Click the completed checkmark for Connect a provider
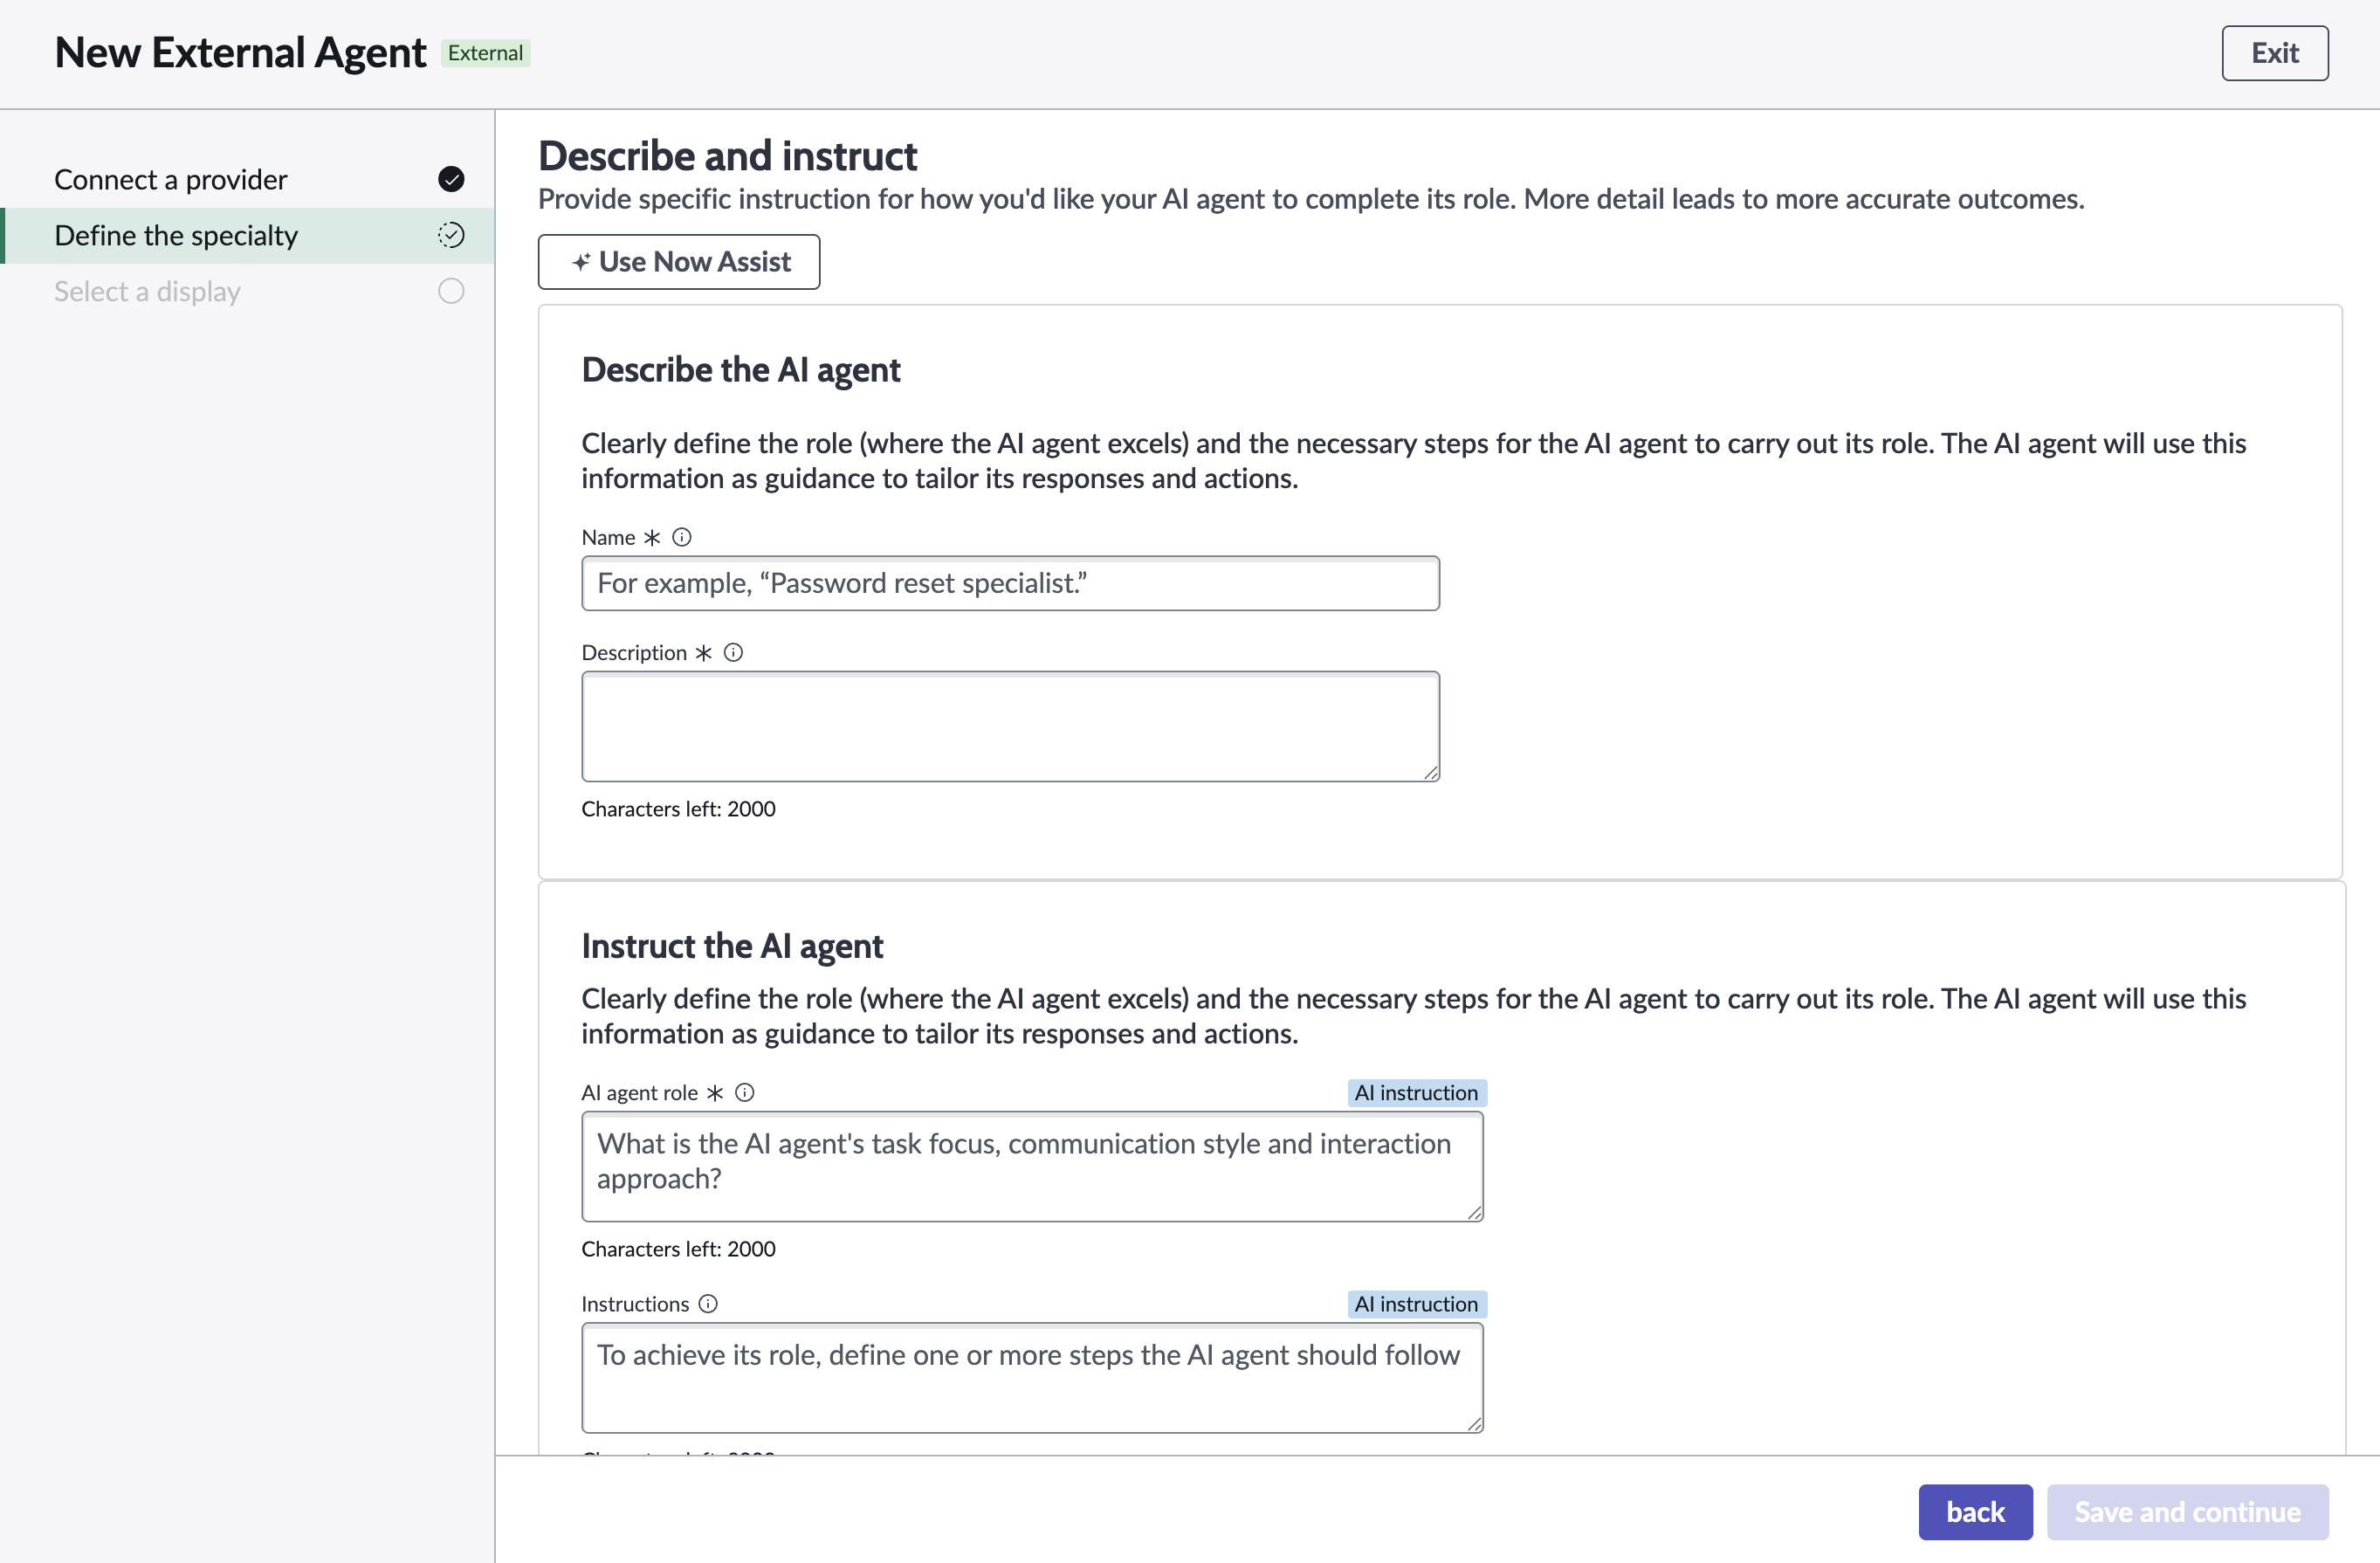 [451, 179]
